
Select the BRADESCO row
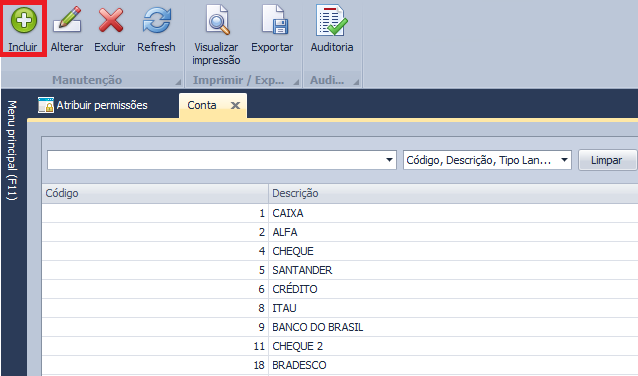pos(340,365)
